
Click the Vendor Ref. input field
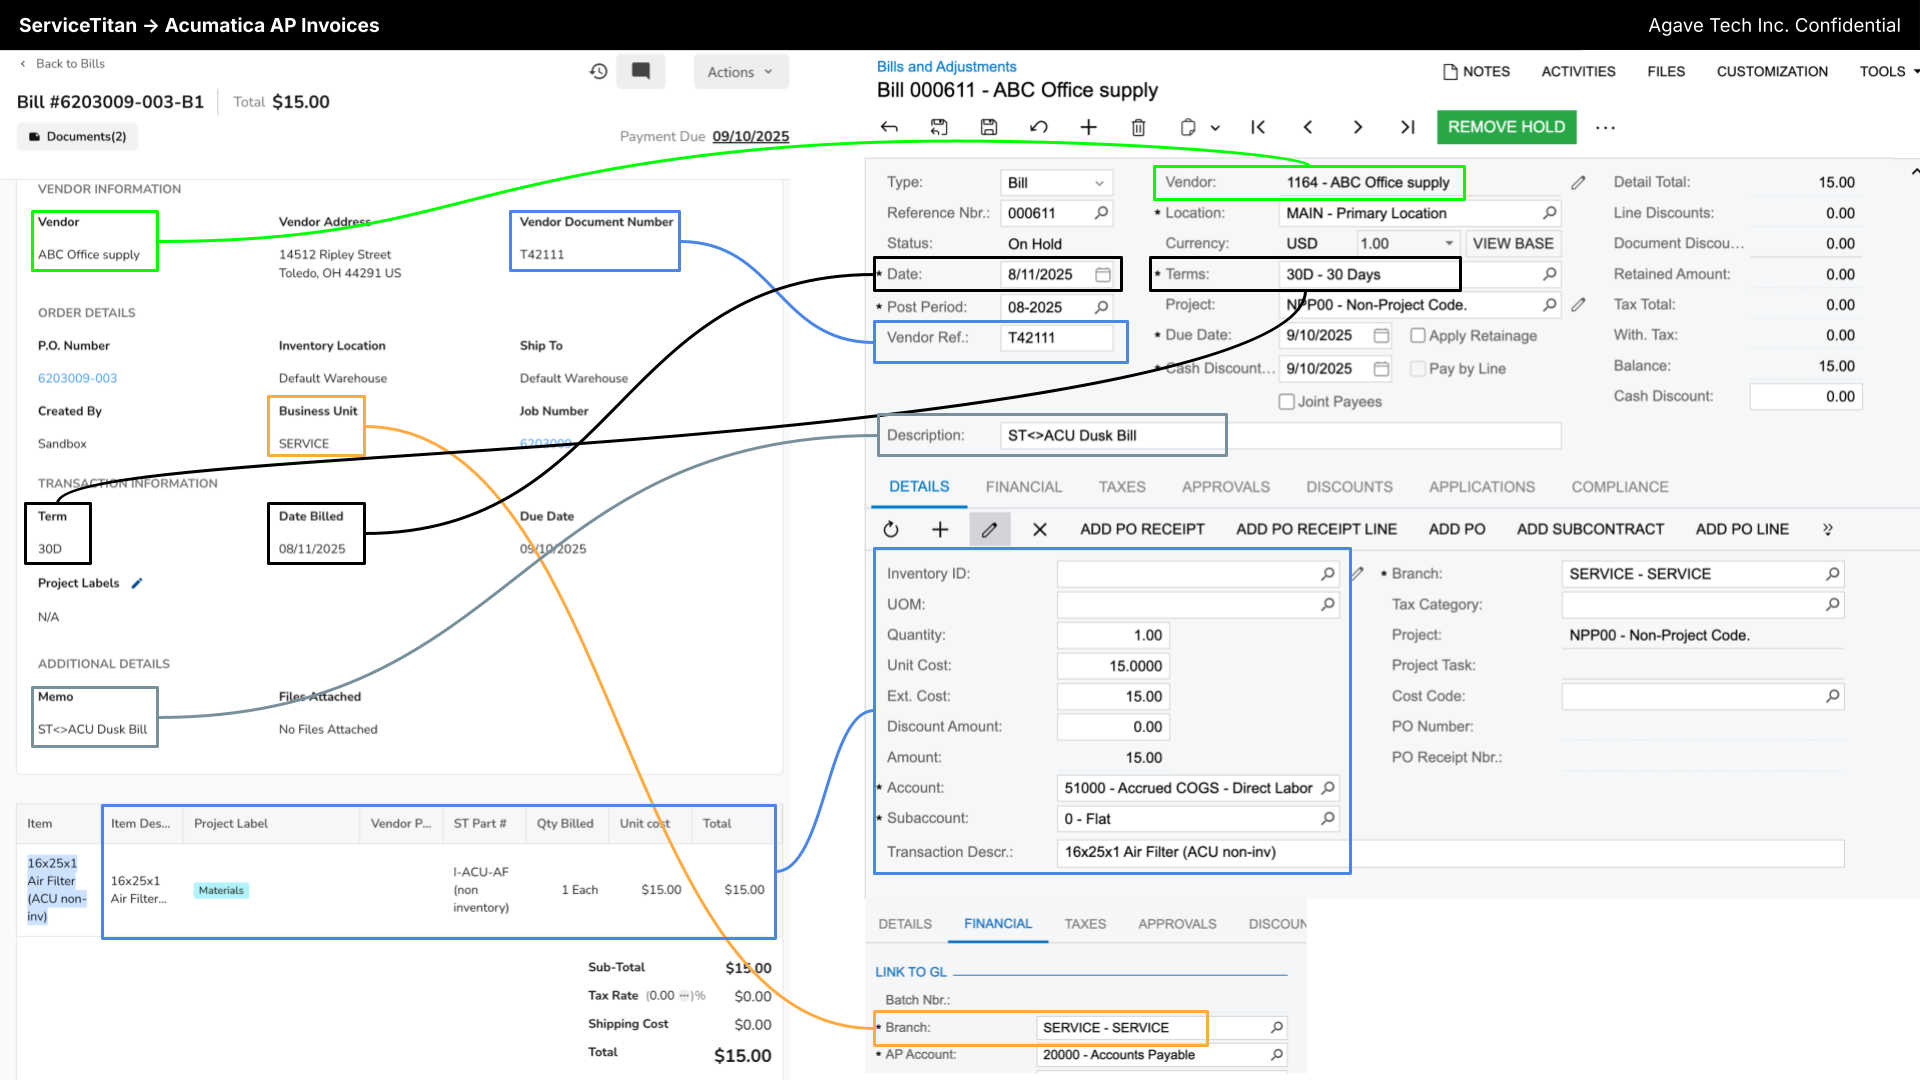1055,338
